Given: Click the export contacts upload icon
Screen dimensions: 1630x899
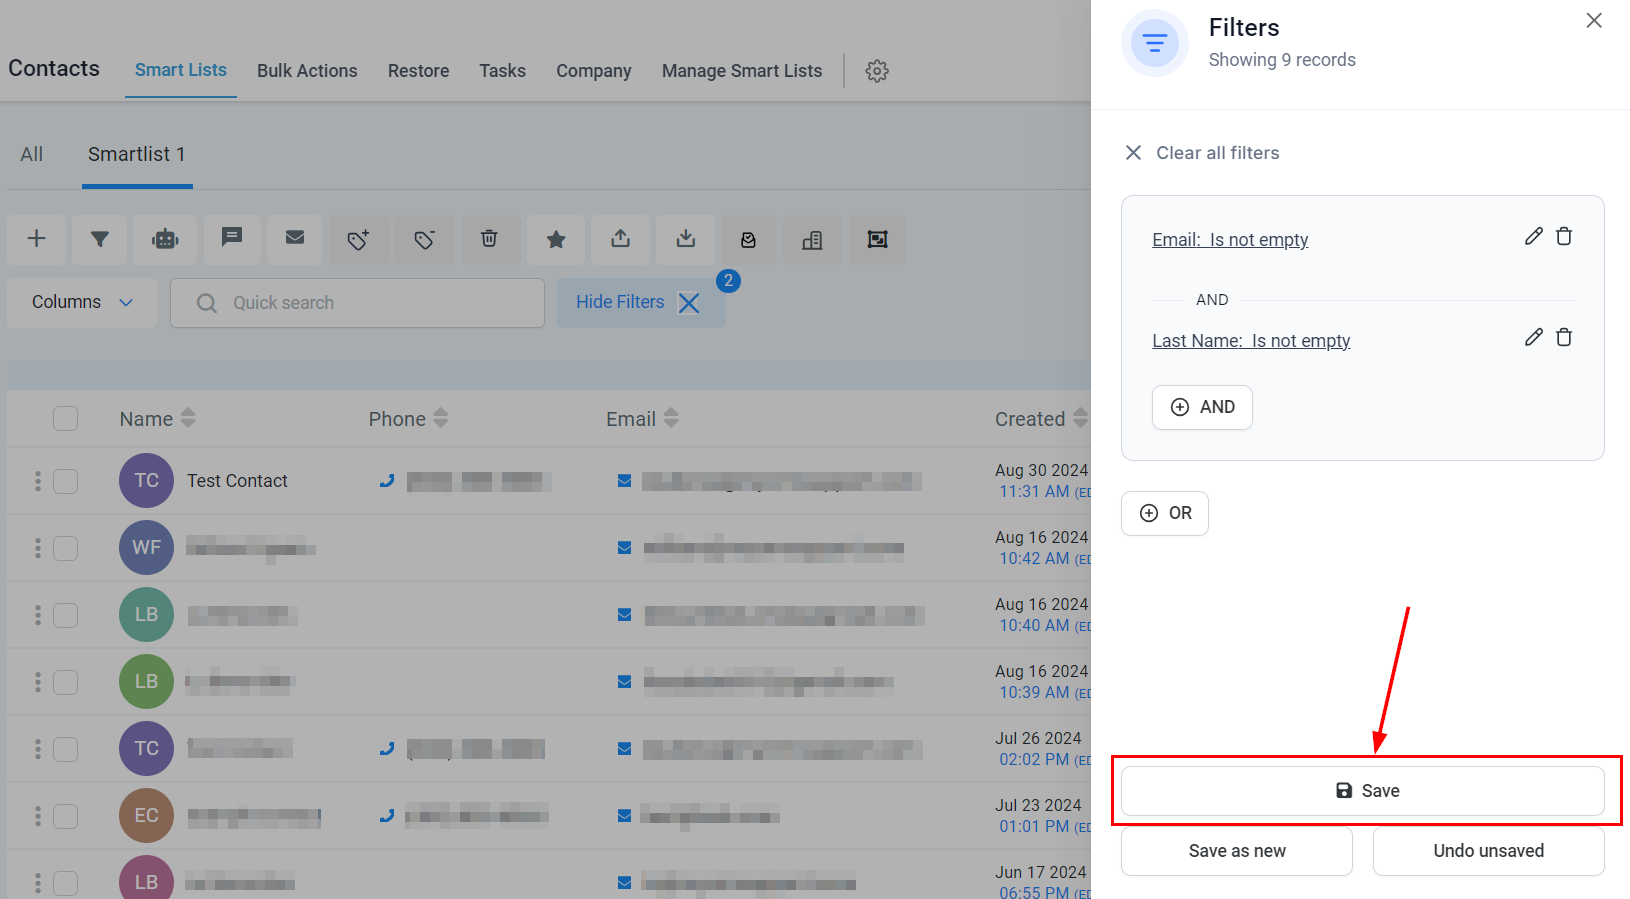Looking at the screenshot, I should (621, 239).
